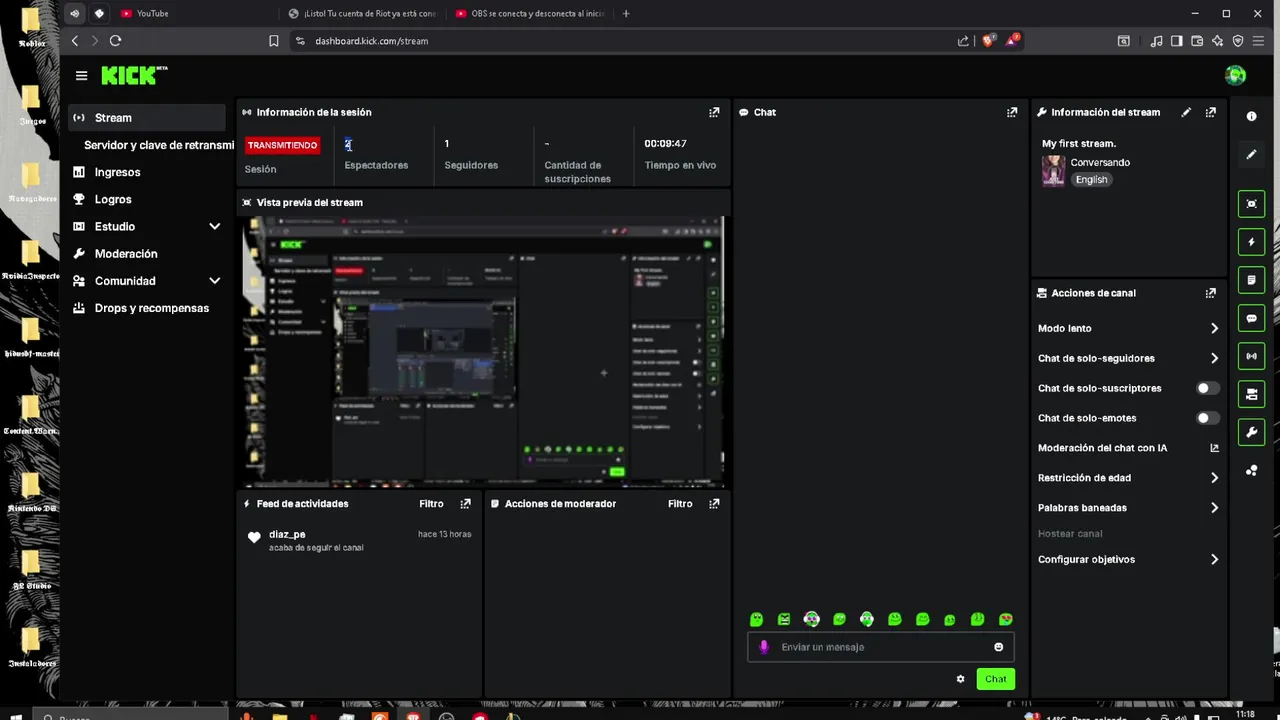Toggle the stream preview widget icon in right rail
The width and height of the screenshot is (1280, 720).
pos(1252,204)
